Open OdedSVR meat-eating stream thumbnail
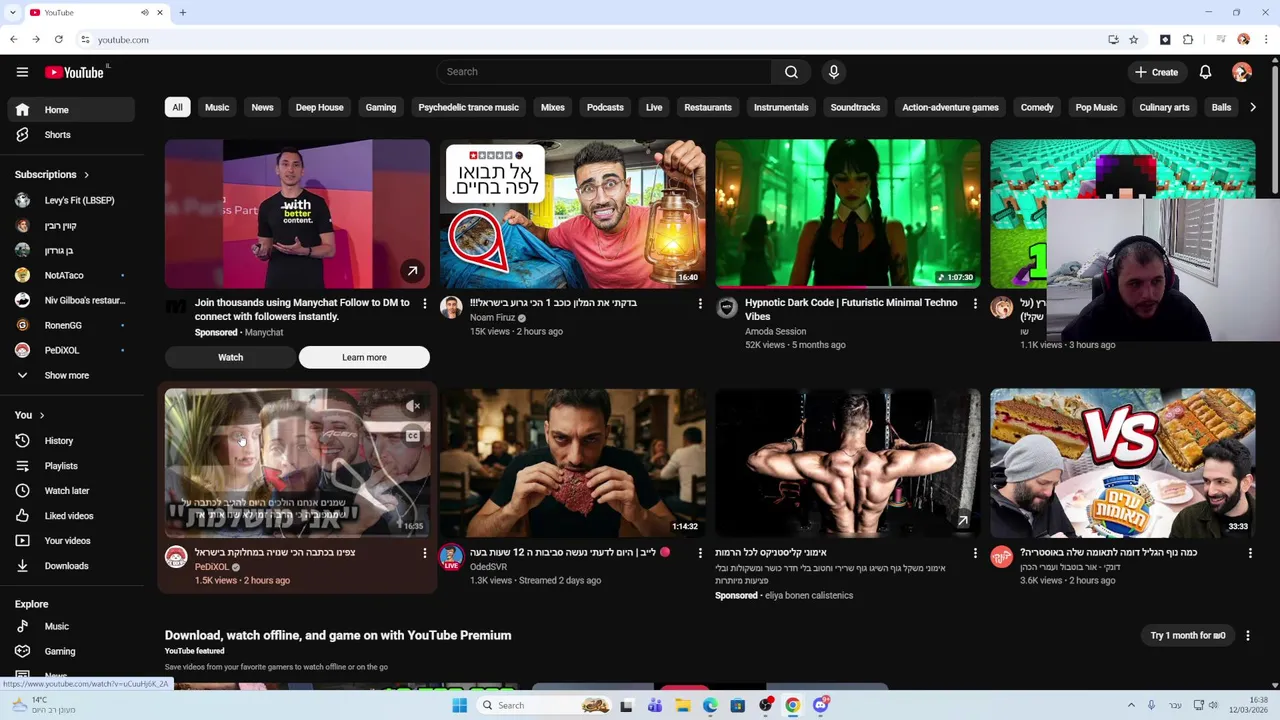 tap(573, 464)
